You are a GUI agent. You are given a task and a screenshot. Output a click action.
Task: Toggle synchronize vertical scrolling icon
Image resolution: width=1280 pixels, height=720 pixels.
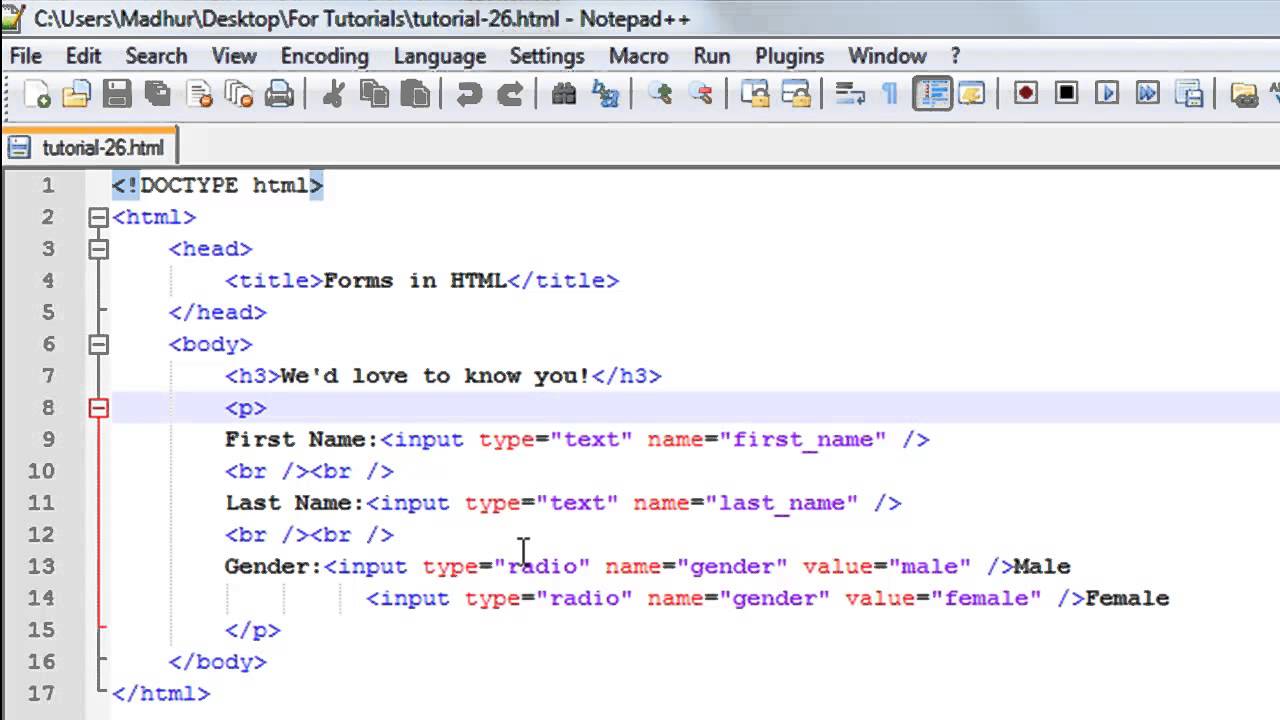(755, 94)
